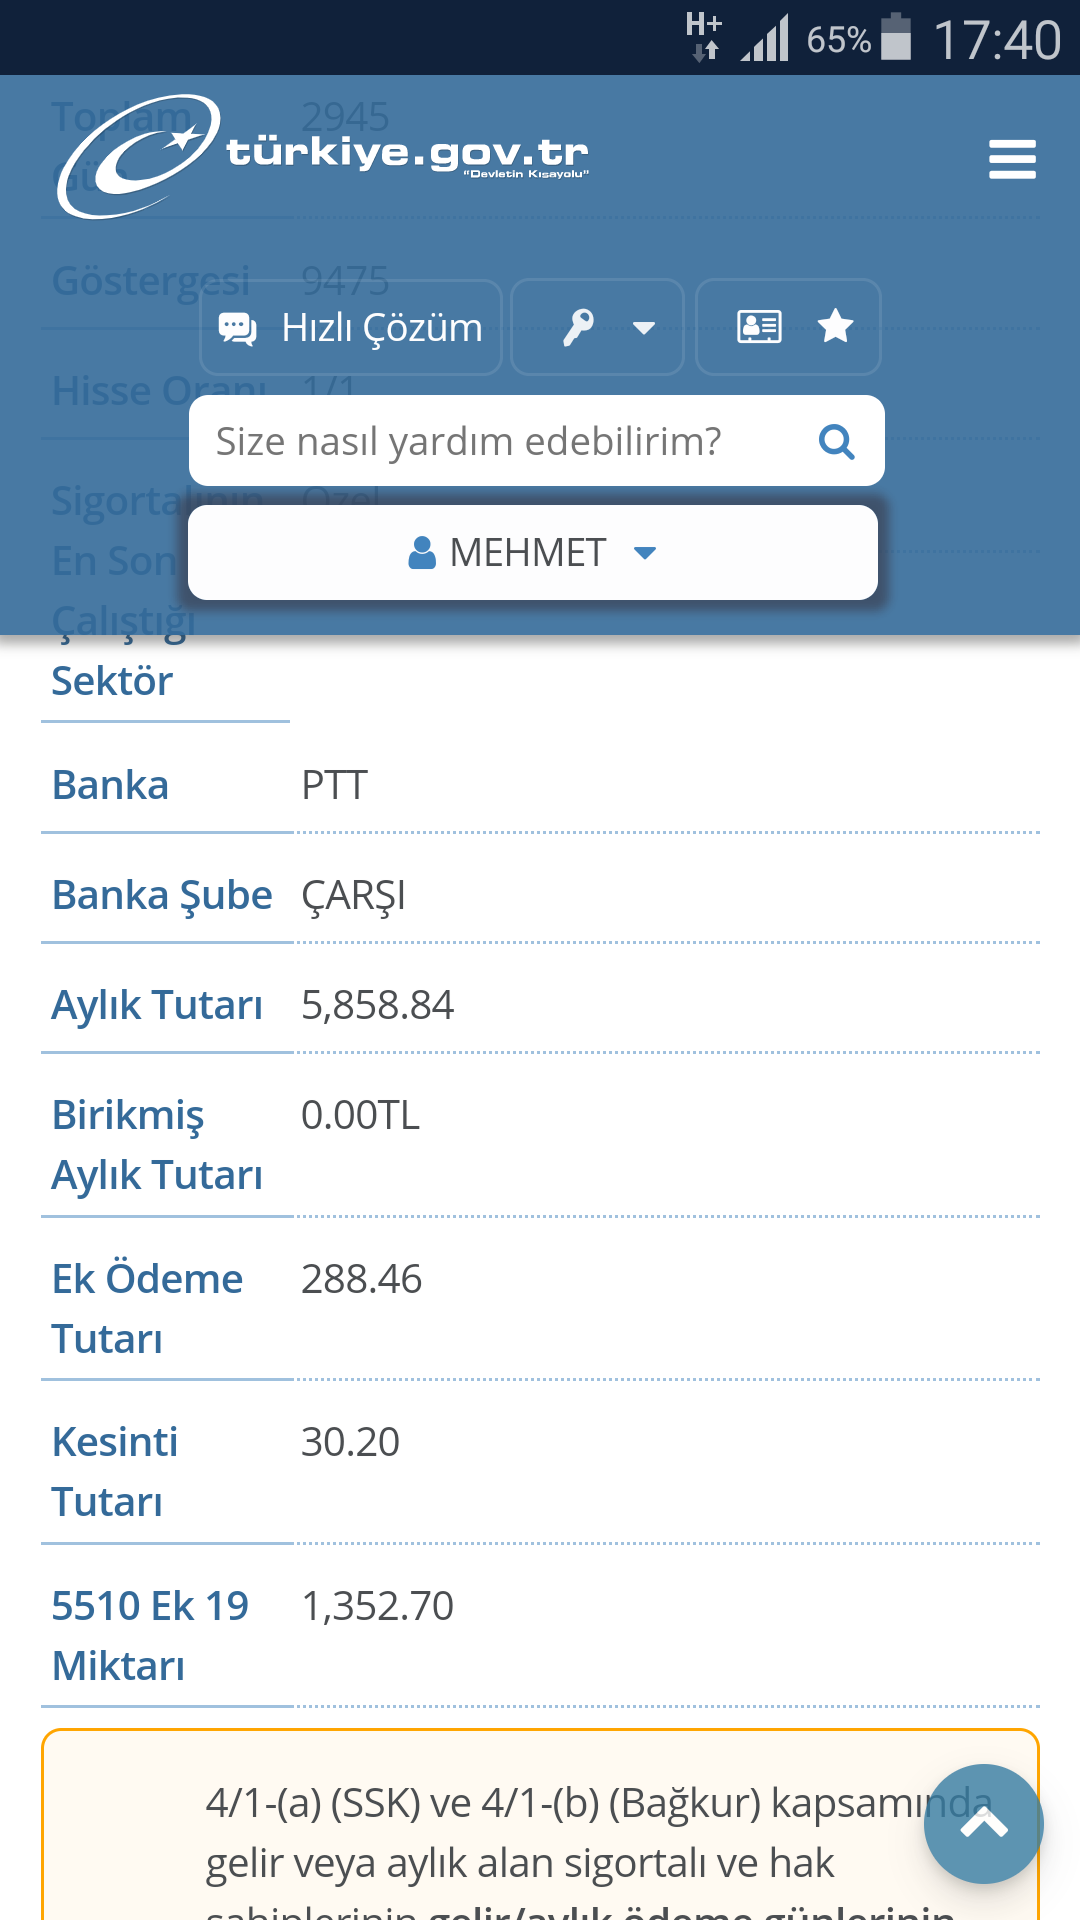Click the 5510 Ek 19 Miktarı label
This screenshot has width=1080, height=1920.
150,1635
